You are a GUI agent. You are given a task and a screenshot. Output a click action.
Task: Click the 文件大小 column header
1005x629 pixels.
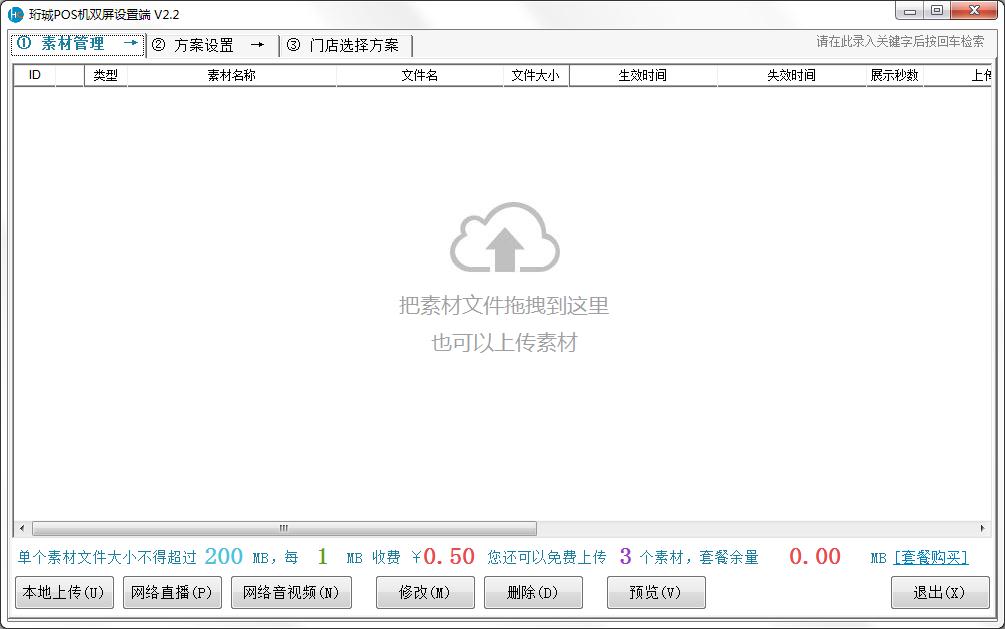click(x=535, y=75)
